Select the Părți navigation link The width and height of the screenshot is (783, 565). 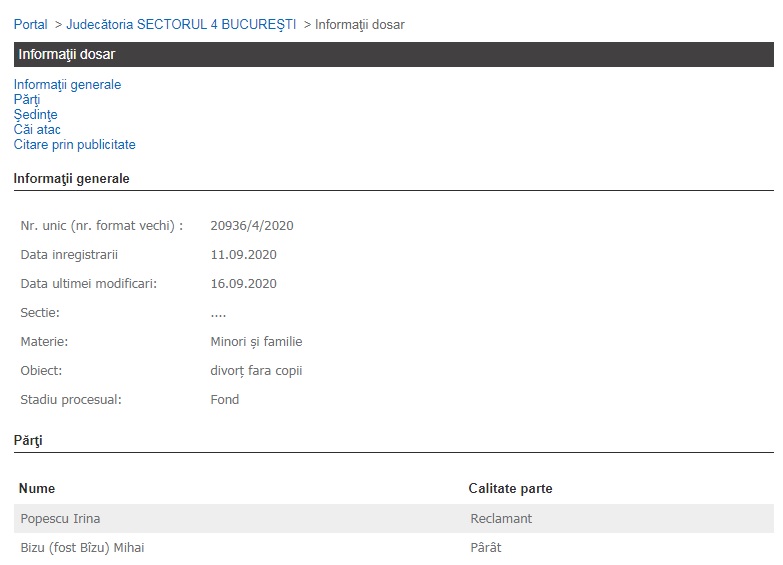27,100
